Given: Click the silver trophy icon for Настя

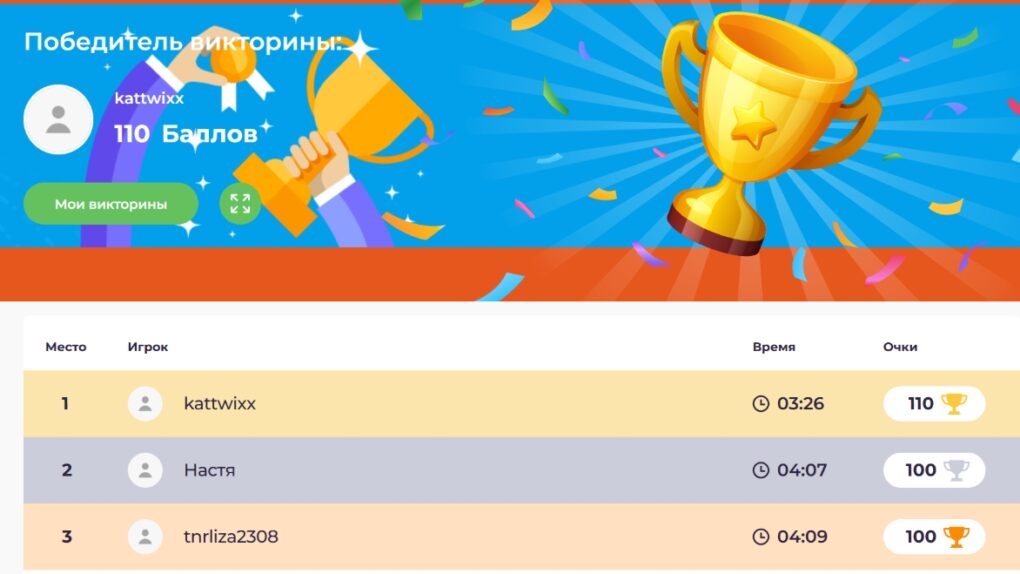Looking at the screenshot, I should click(956, 470).
